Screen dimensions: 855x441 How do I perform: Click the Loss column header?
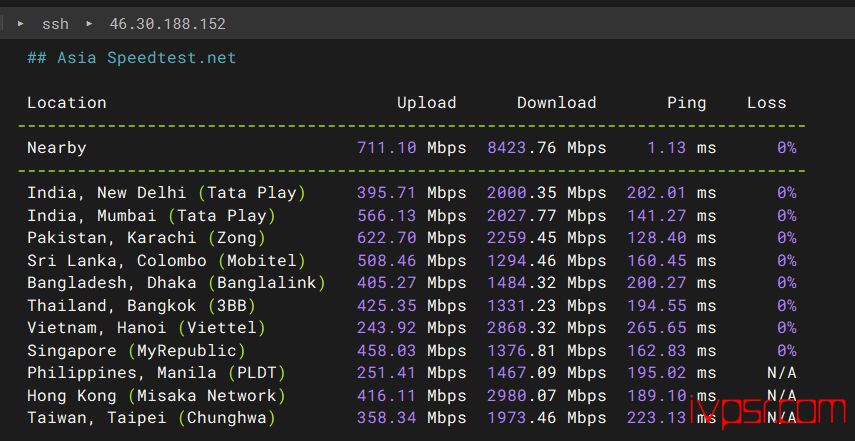tap(767, 102)
